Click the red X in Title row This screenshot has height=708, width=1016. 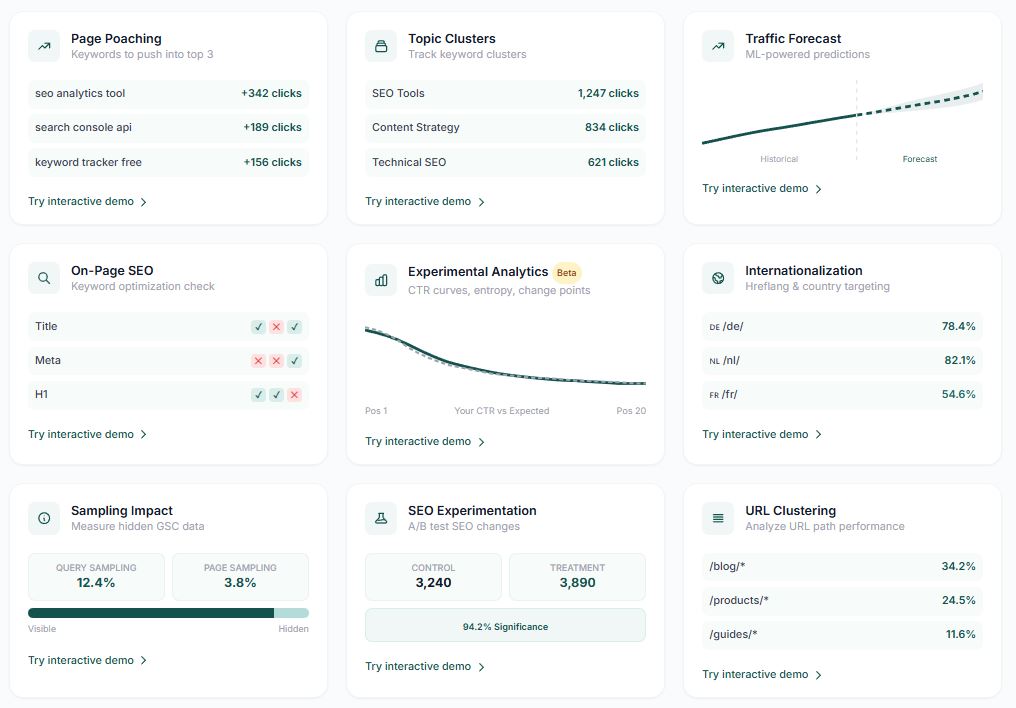277,326
